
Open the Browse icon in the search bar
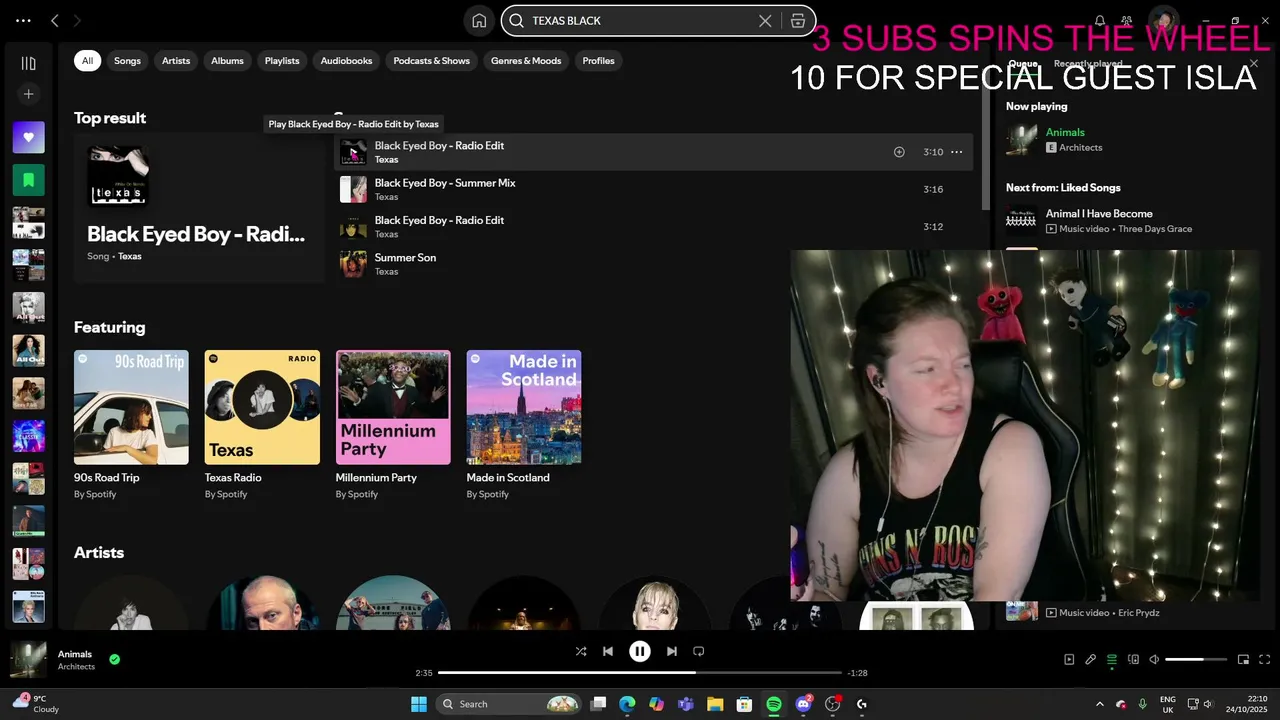[x=798, y=21]
